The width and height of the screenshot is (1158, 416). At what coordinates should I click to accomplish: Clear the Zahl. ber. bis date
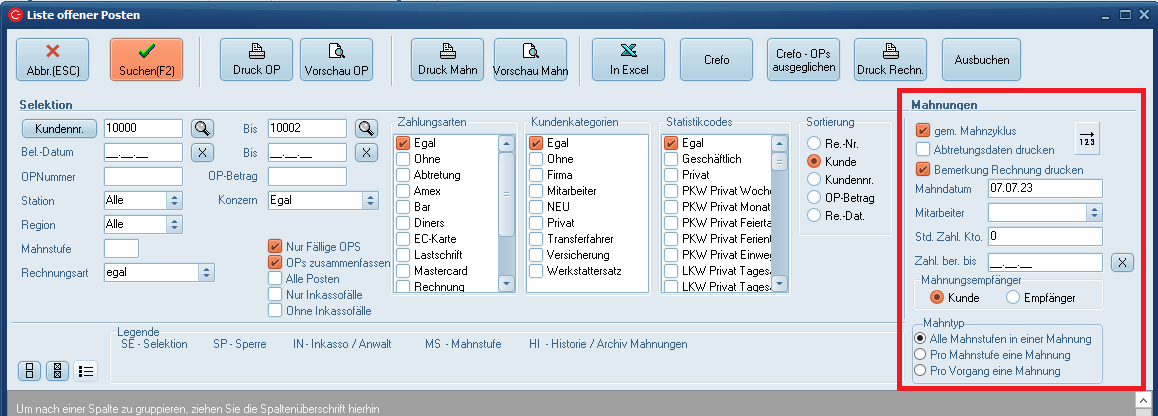pos(1123,263)
